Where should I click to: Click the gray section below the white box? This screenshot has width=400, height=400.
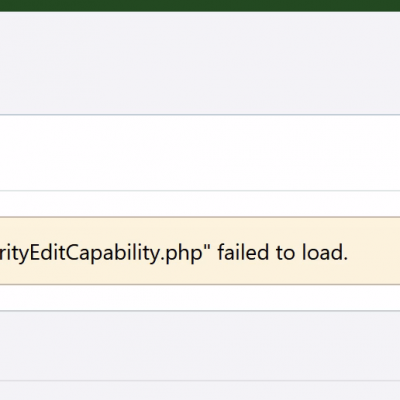pyautogui.click(x=200, y=345)
